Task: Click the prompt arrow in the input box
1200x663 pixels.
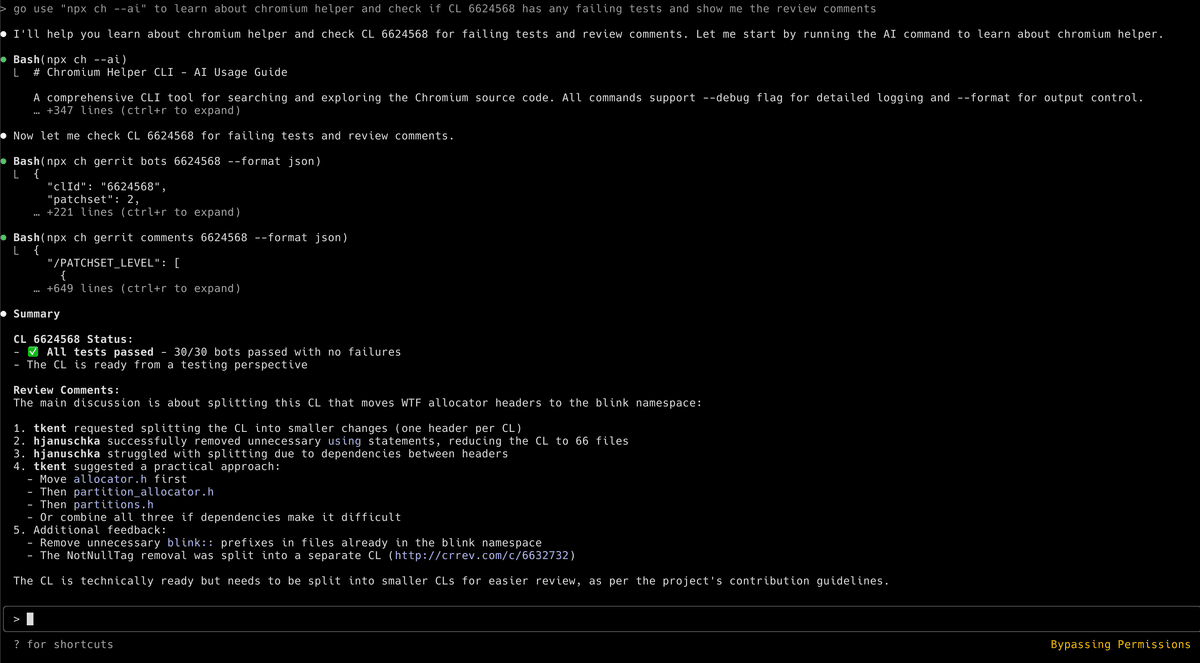Action: (17, 619)
